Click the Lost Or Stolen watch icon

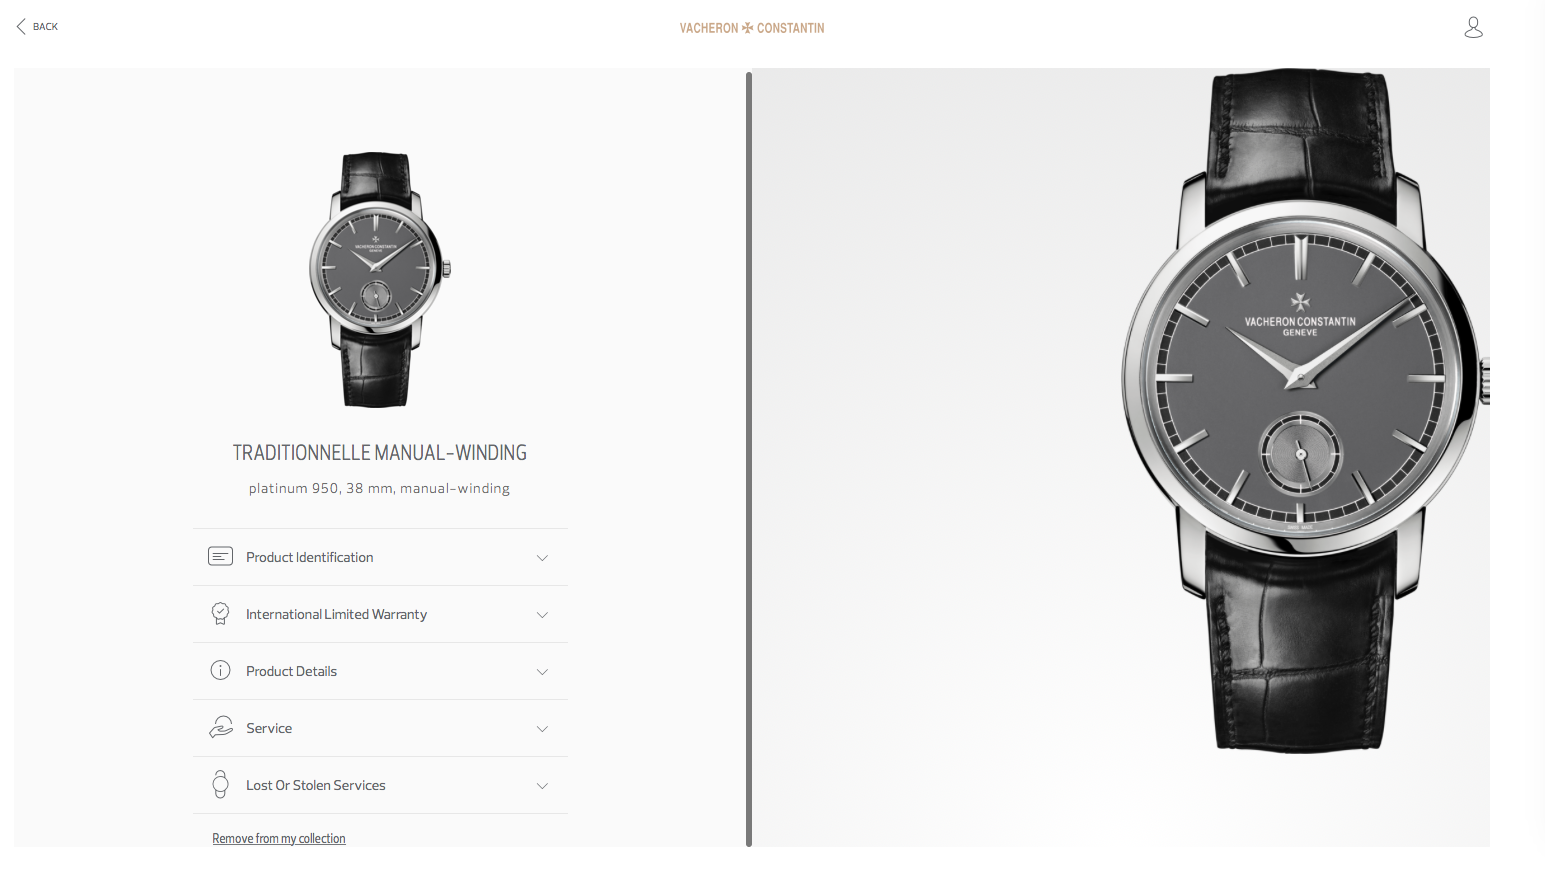220,784
